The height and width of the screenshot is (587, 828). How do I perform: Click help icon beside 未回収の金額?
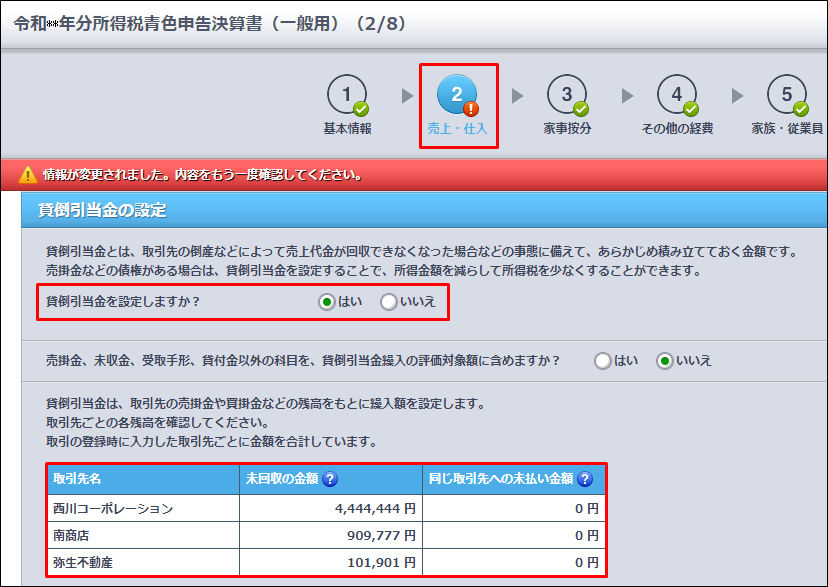click(330, 479)
